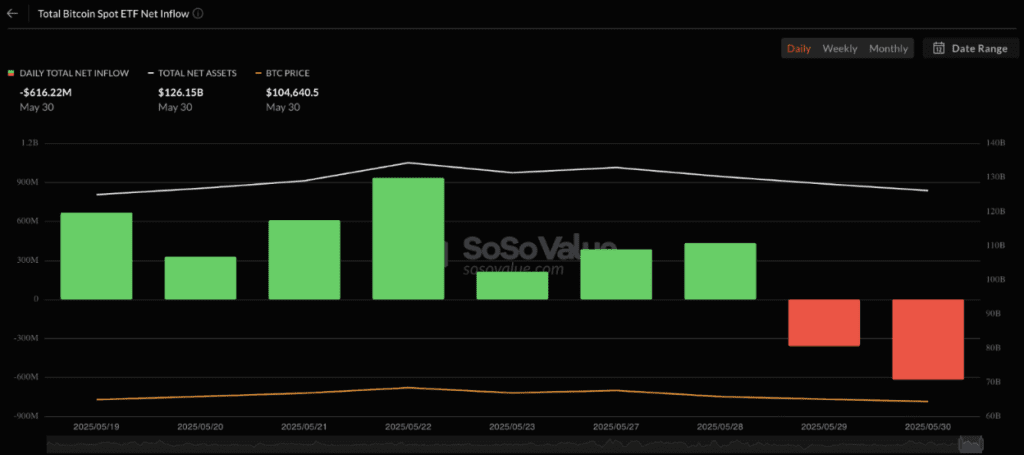Click the right handle of the range slider

click(981, 445)
